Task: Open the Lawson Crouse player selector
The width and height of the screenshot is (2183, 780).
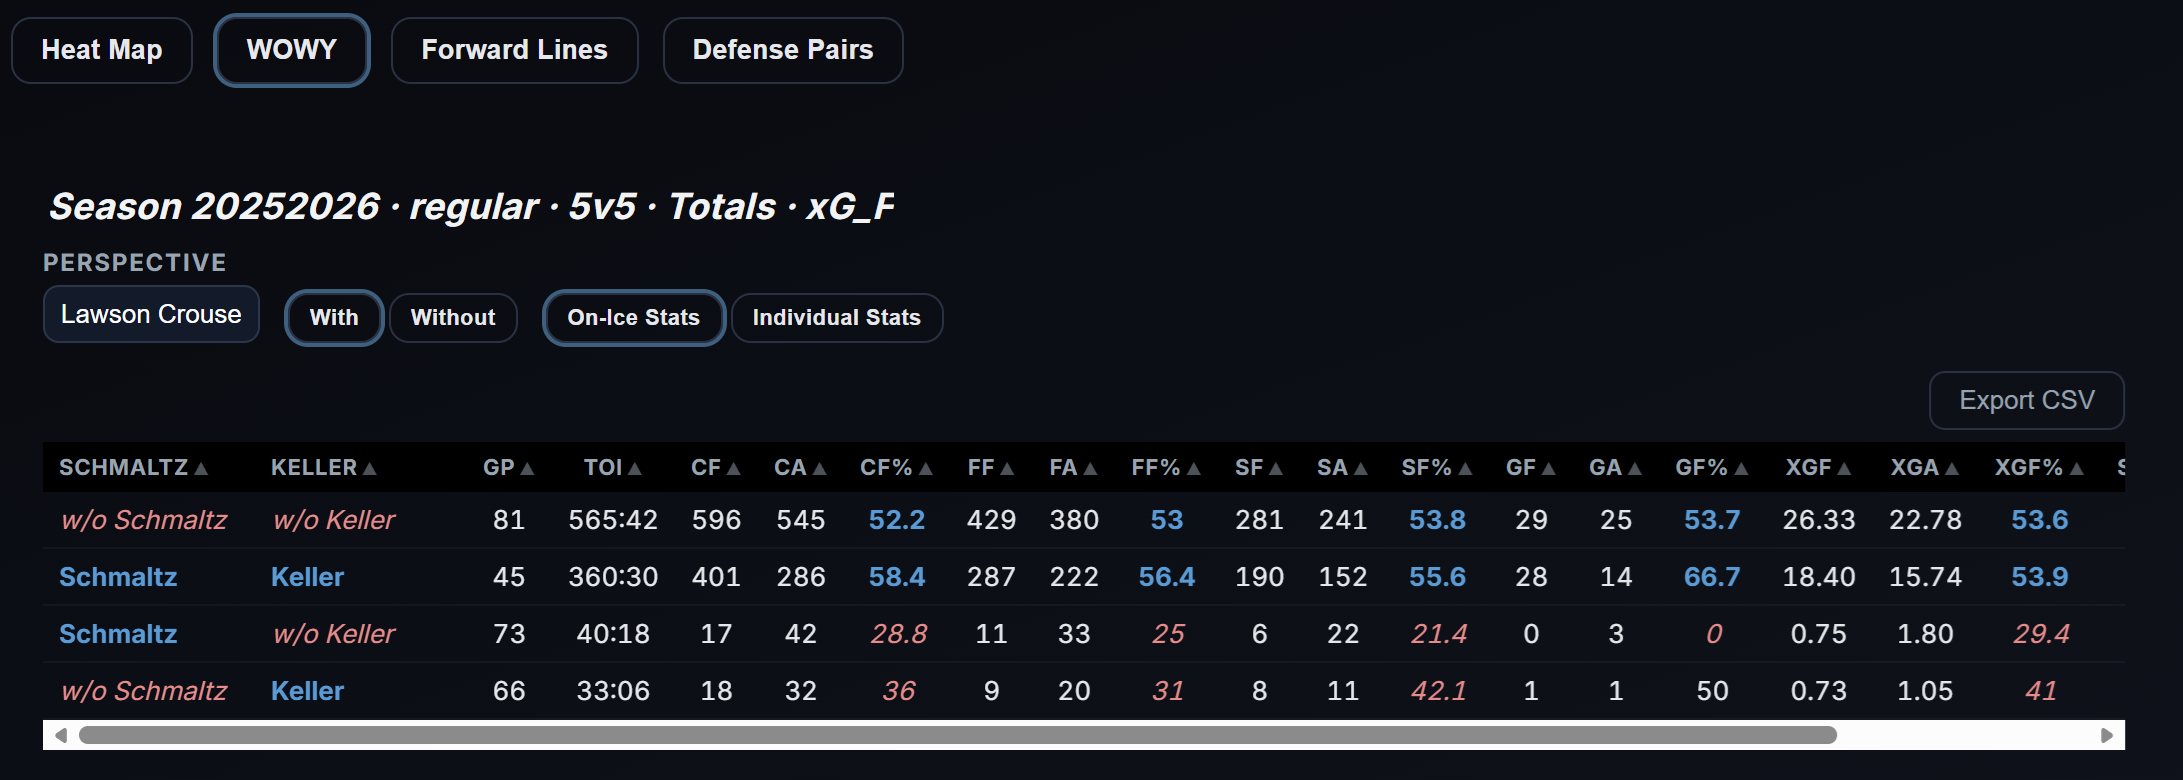Action: [151, 314]
